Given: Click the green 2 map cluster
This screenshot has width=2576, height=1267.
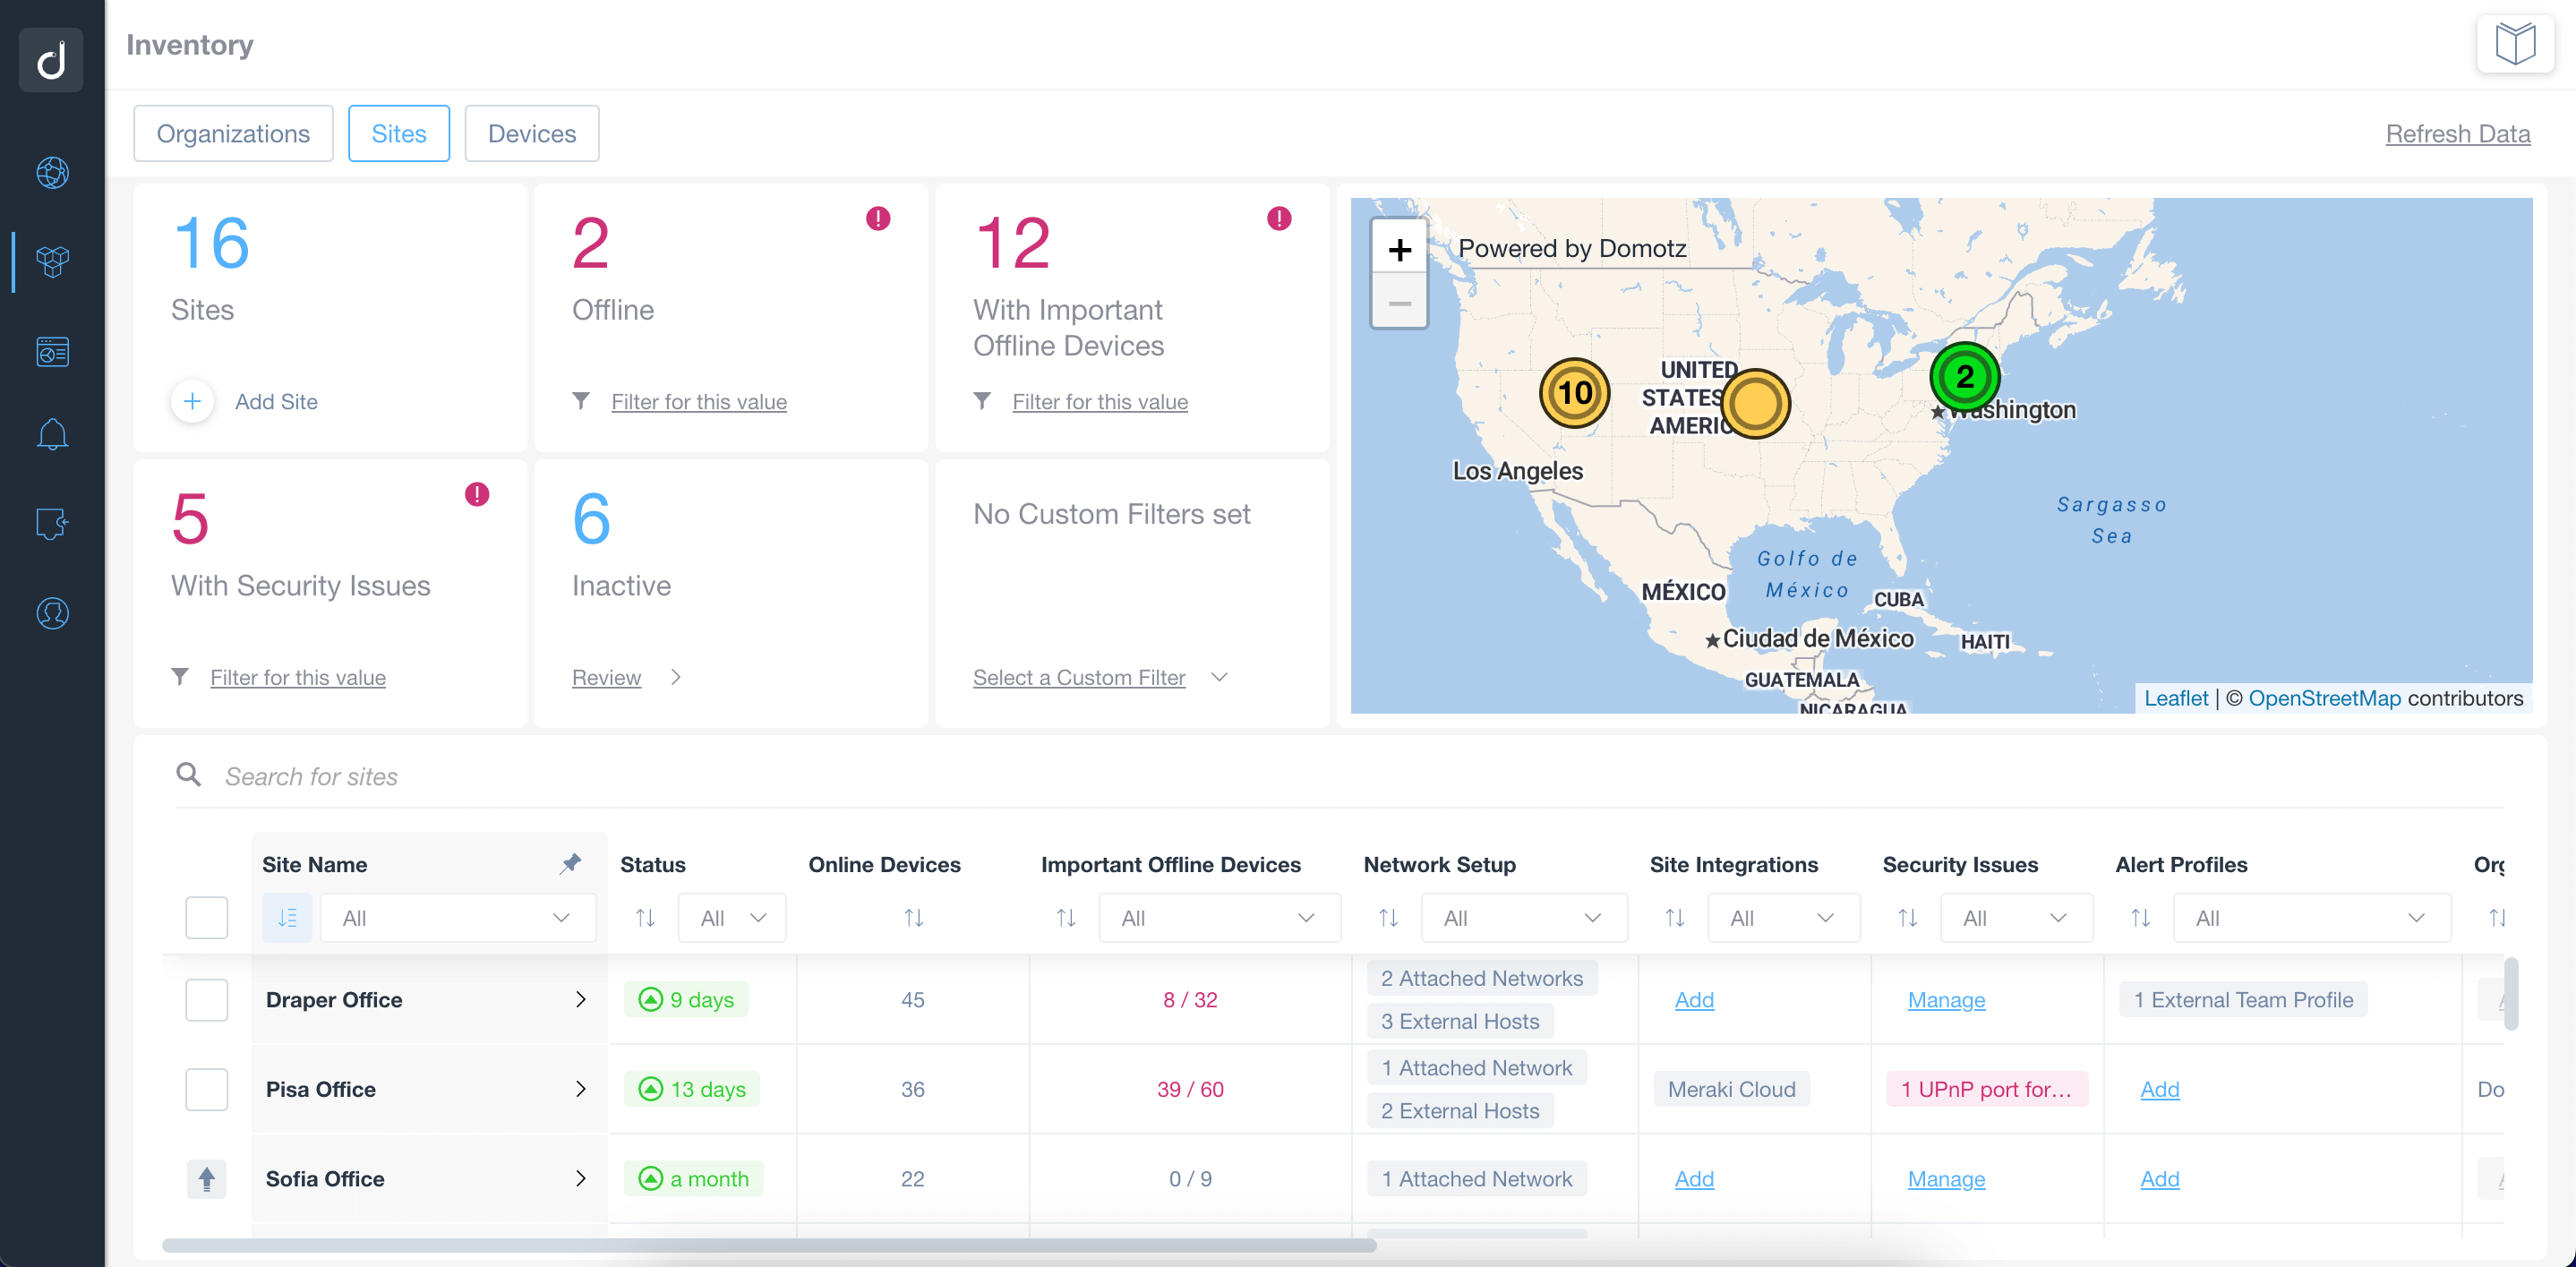Looking at the screenshot, I should click(x=1964, y=377).
